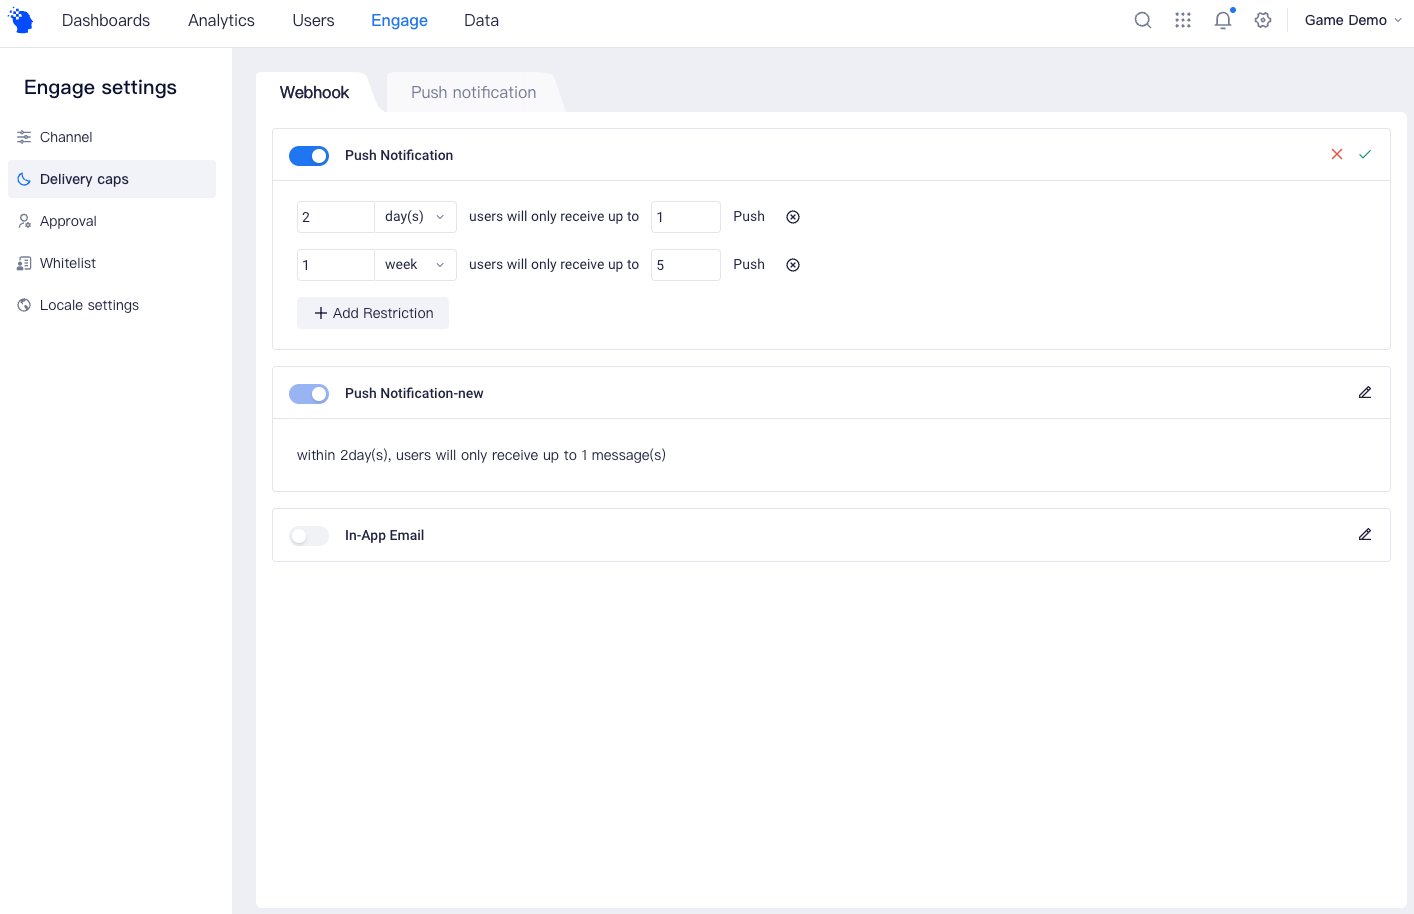The width and height of the screenshot is (1414, 914).
Task: Cancel Push Notification edits with red X
Action: [x=1337, y=154]
